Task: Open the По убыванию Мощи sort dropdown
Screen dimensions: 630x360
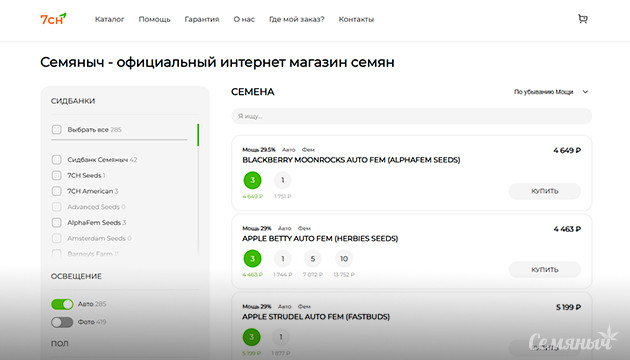Action: pos(551,92)
